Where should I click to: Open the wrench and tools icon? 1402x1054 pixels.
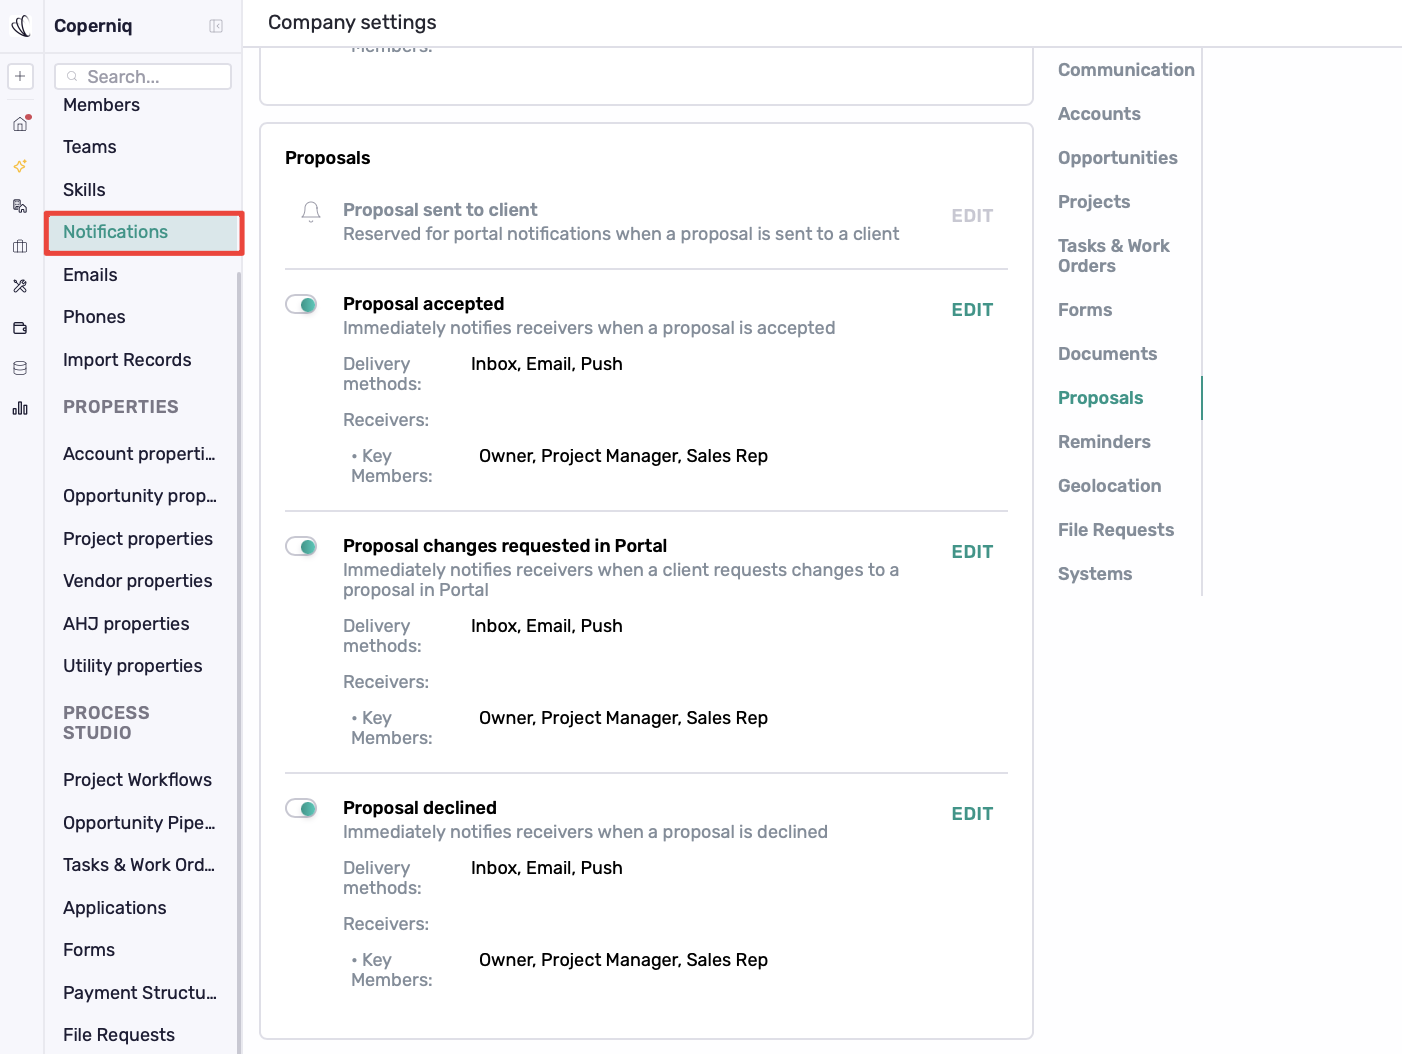20,286
